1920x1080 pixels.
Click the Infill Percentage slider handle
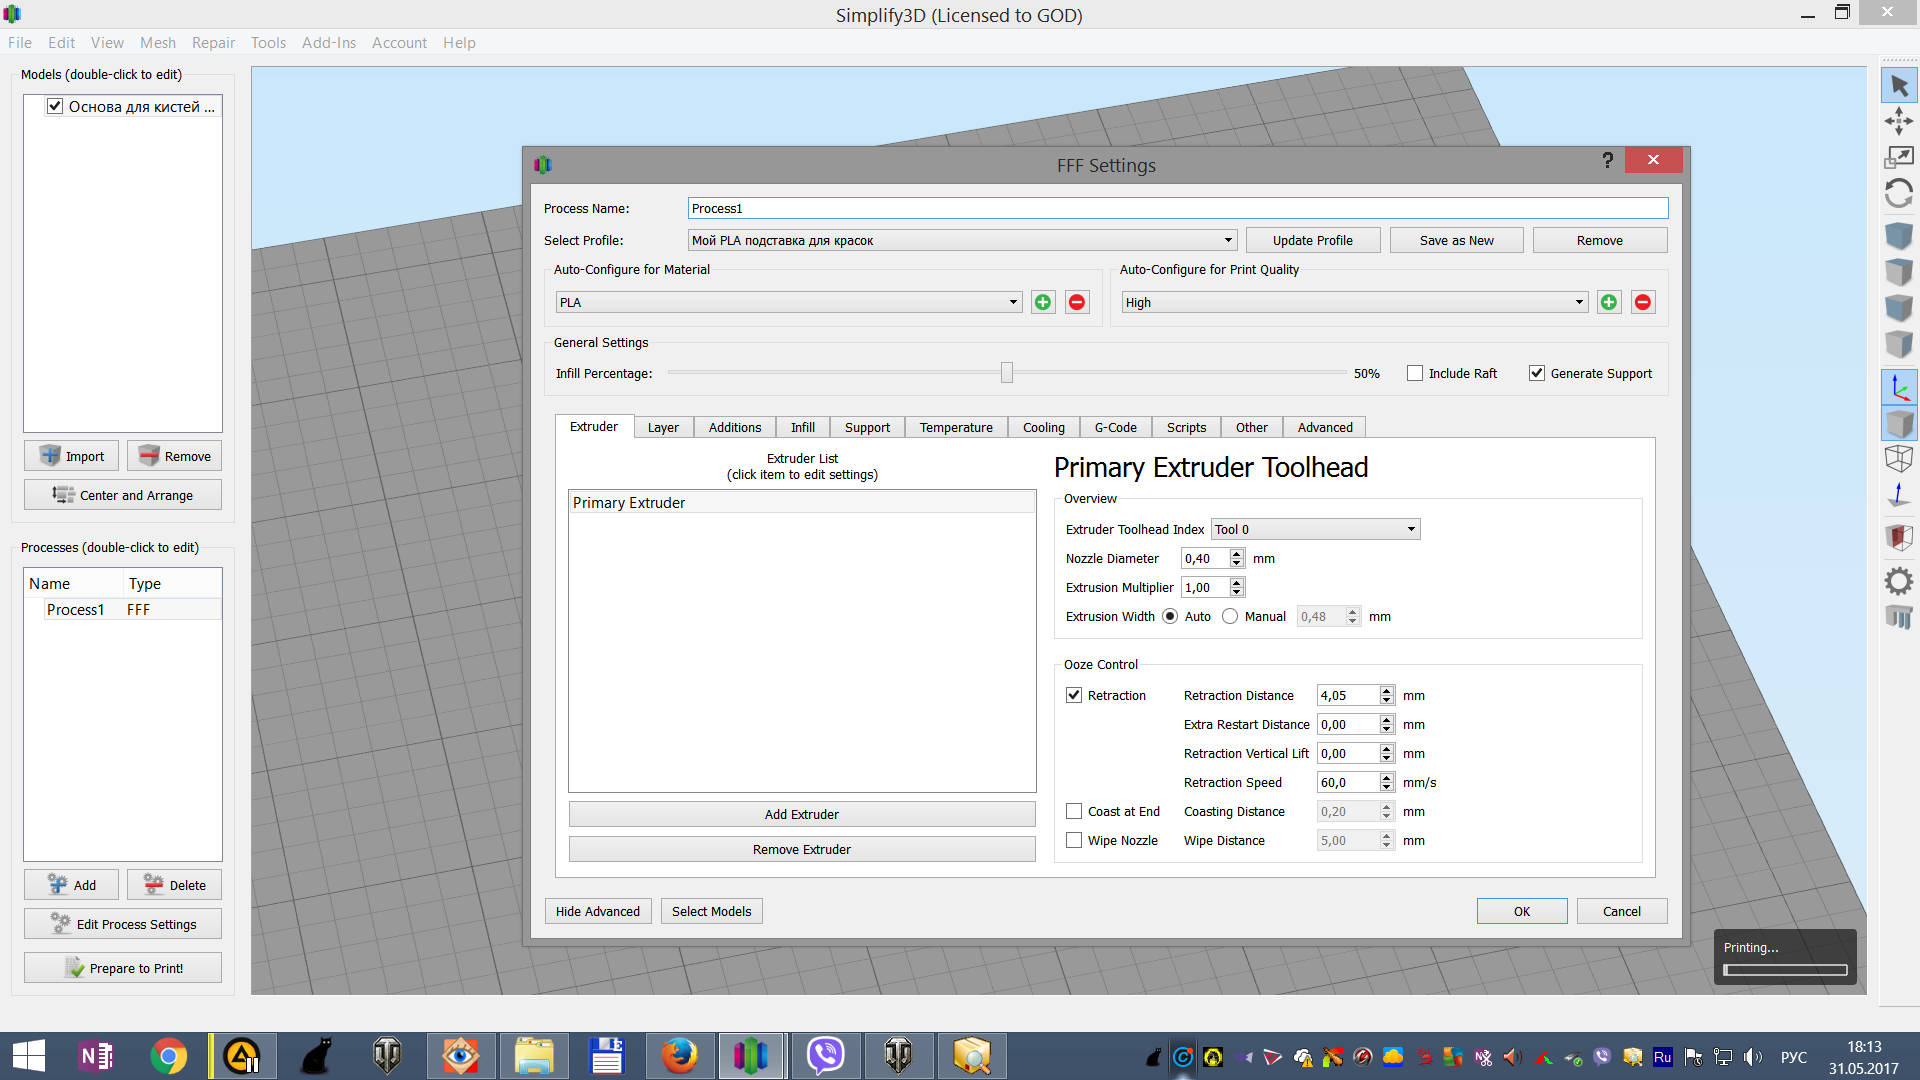1007,373
